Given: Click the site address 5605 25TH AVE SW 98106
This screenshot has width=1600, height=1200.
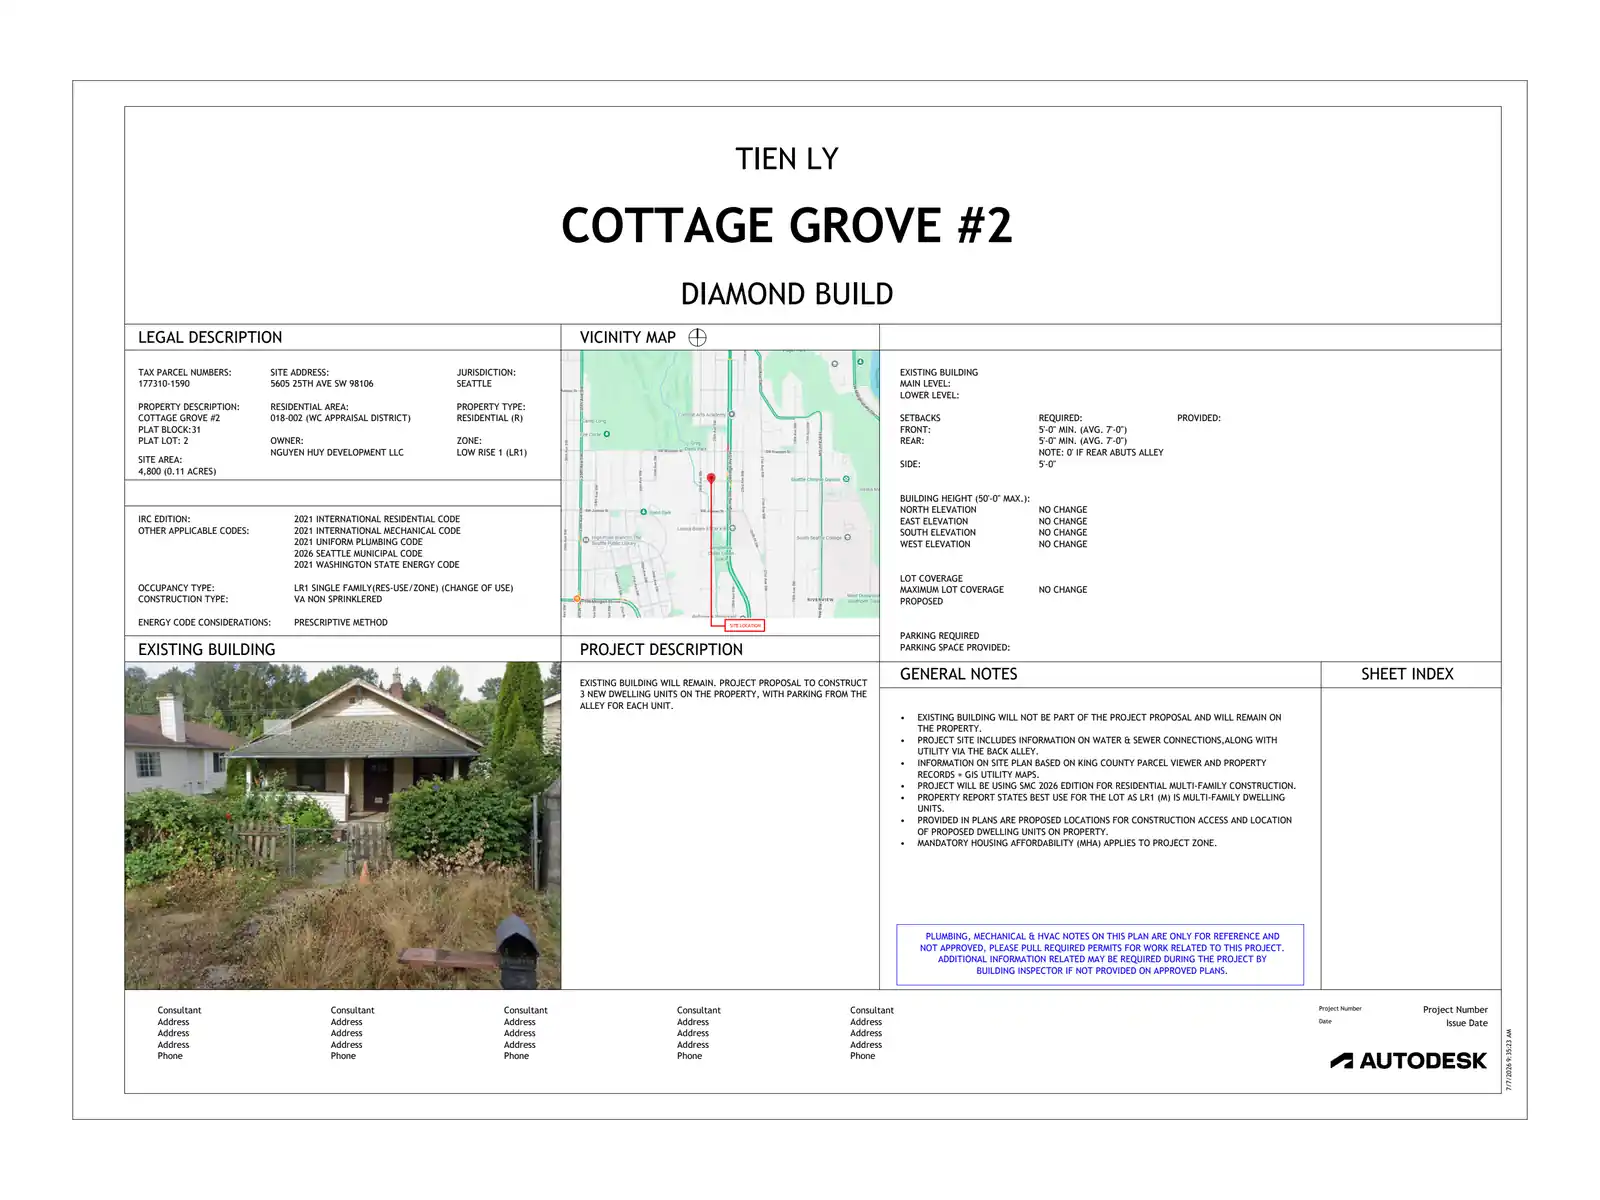Looking at the screenshot, I should 322,384.
